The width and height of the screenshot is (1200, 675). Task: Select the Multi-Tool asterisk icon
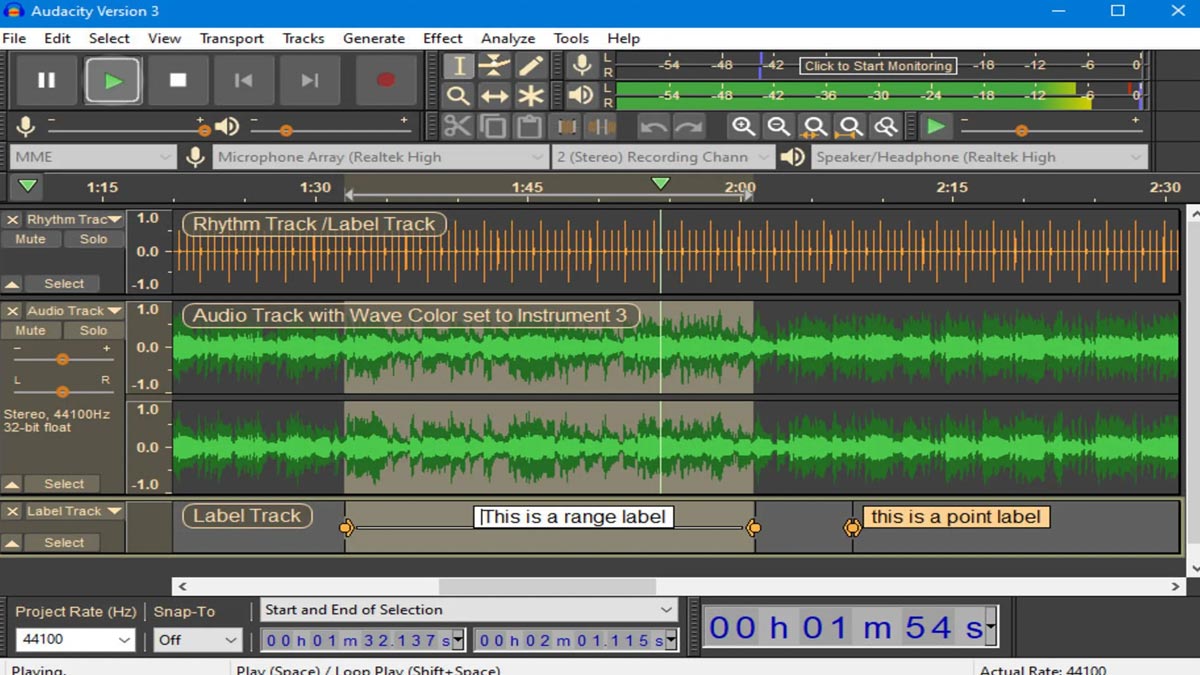[x=530, y=96]
